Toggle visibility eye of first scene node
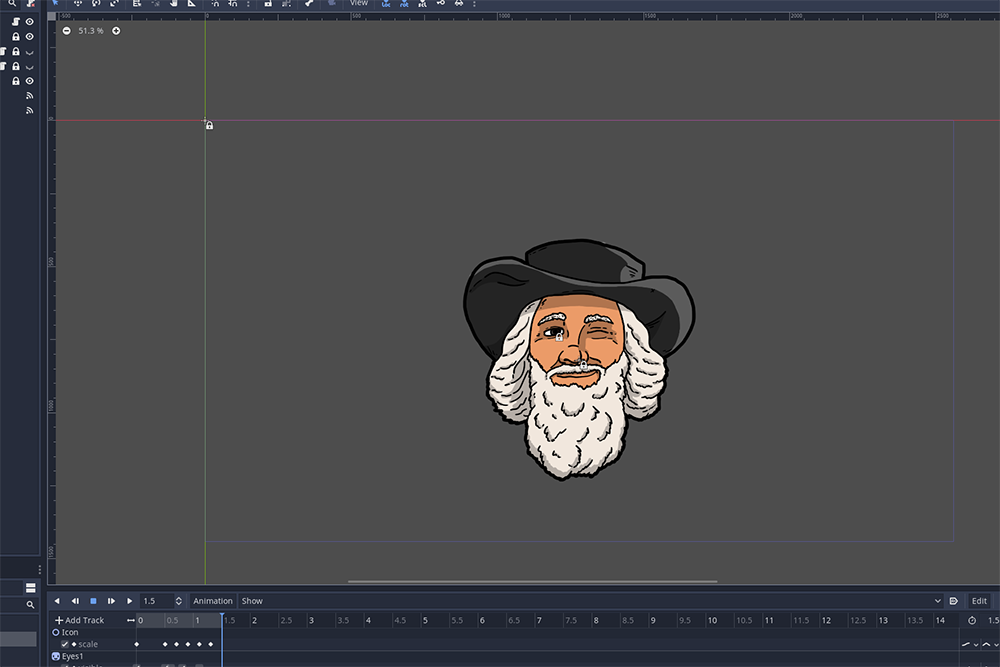The image size is (1000, 667). tap(30, 22)
